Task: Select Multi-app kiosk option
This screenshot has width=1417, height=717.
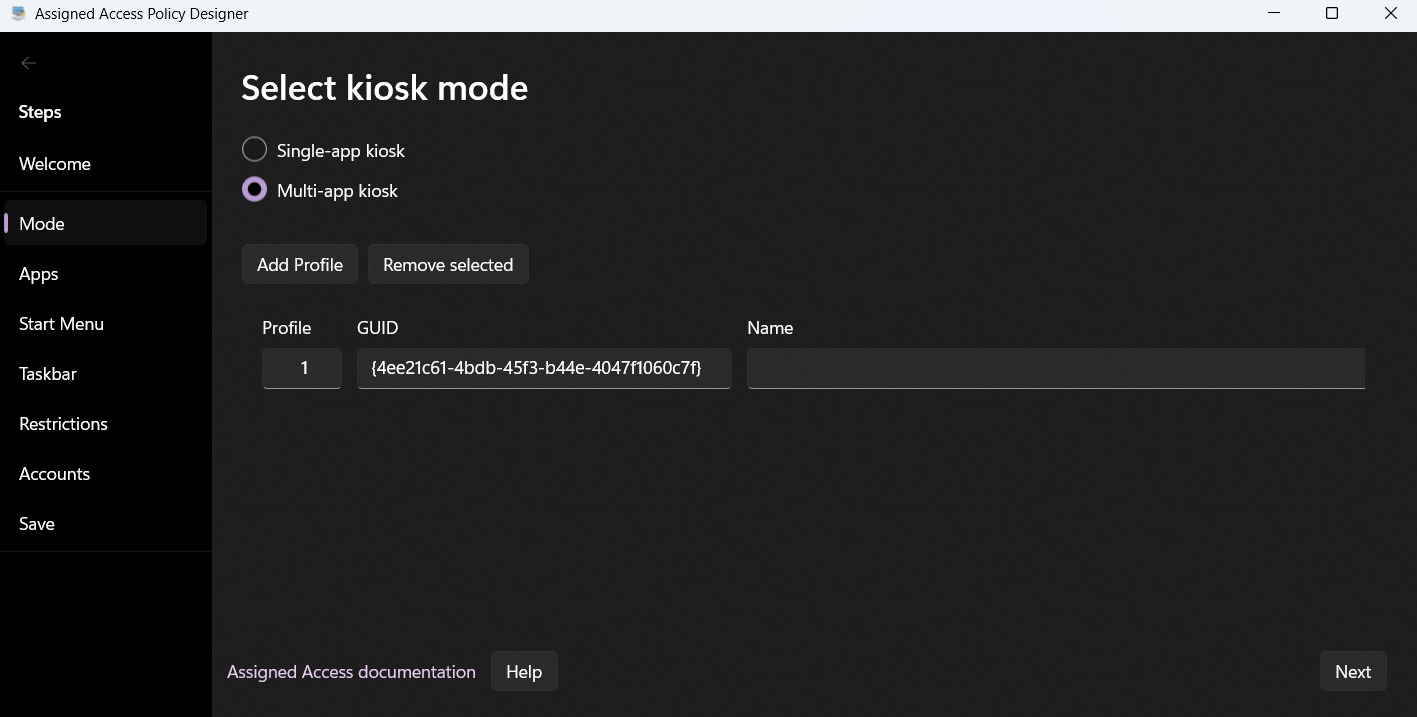Action: pyautogui.click(x=320, y=190)
